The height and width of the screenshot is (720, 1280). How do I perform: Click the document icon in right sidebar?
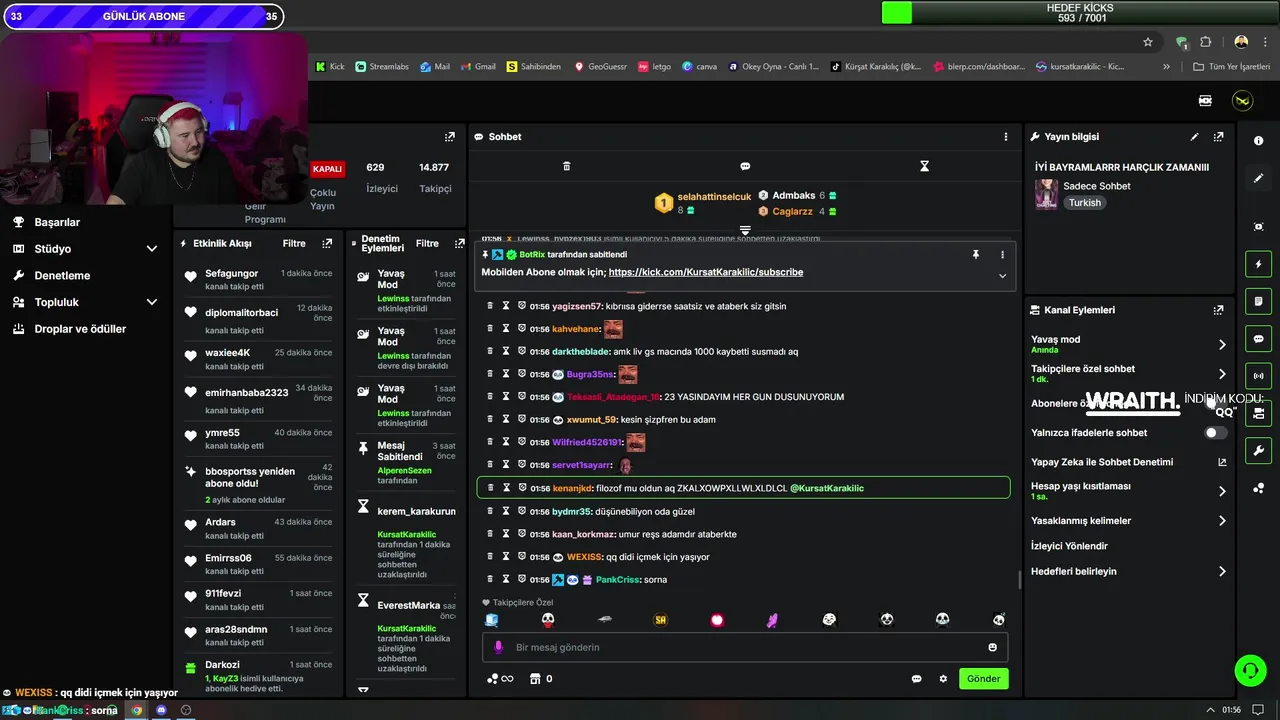[1258, 301]
